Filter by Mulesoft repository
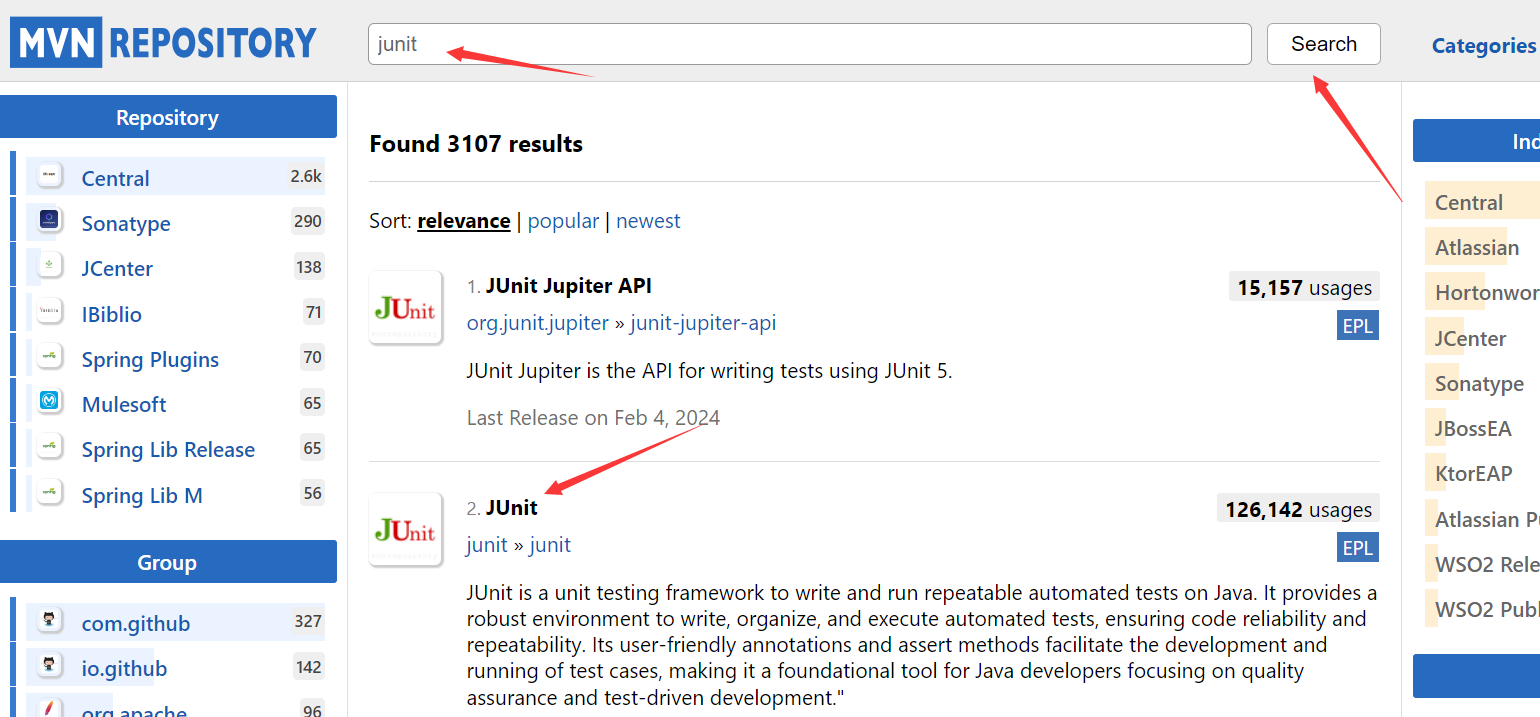This screenshot has height=717, width=1540. click(124, 404)
